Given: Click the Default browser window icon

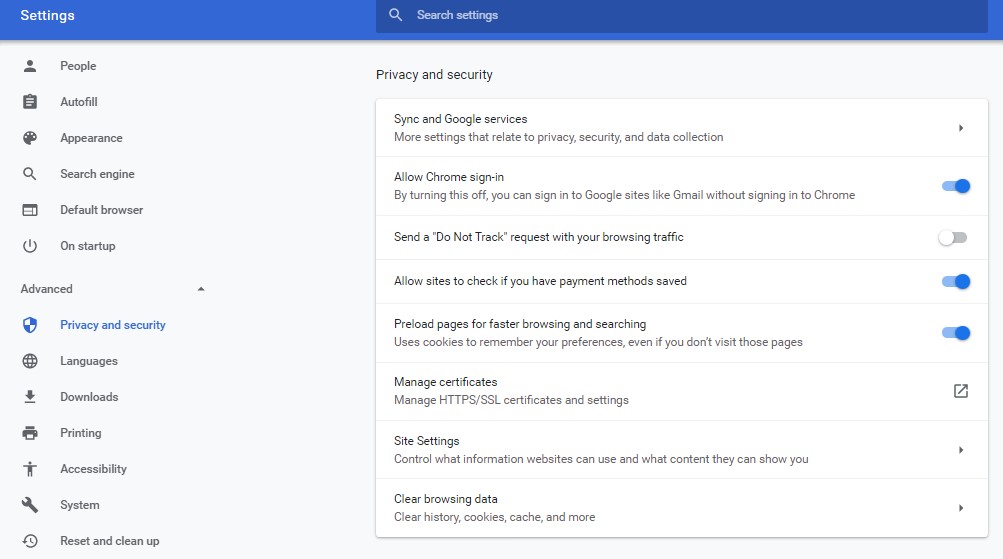Looking at the screenshot, I should click(x=29, y=210).
